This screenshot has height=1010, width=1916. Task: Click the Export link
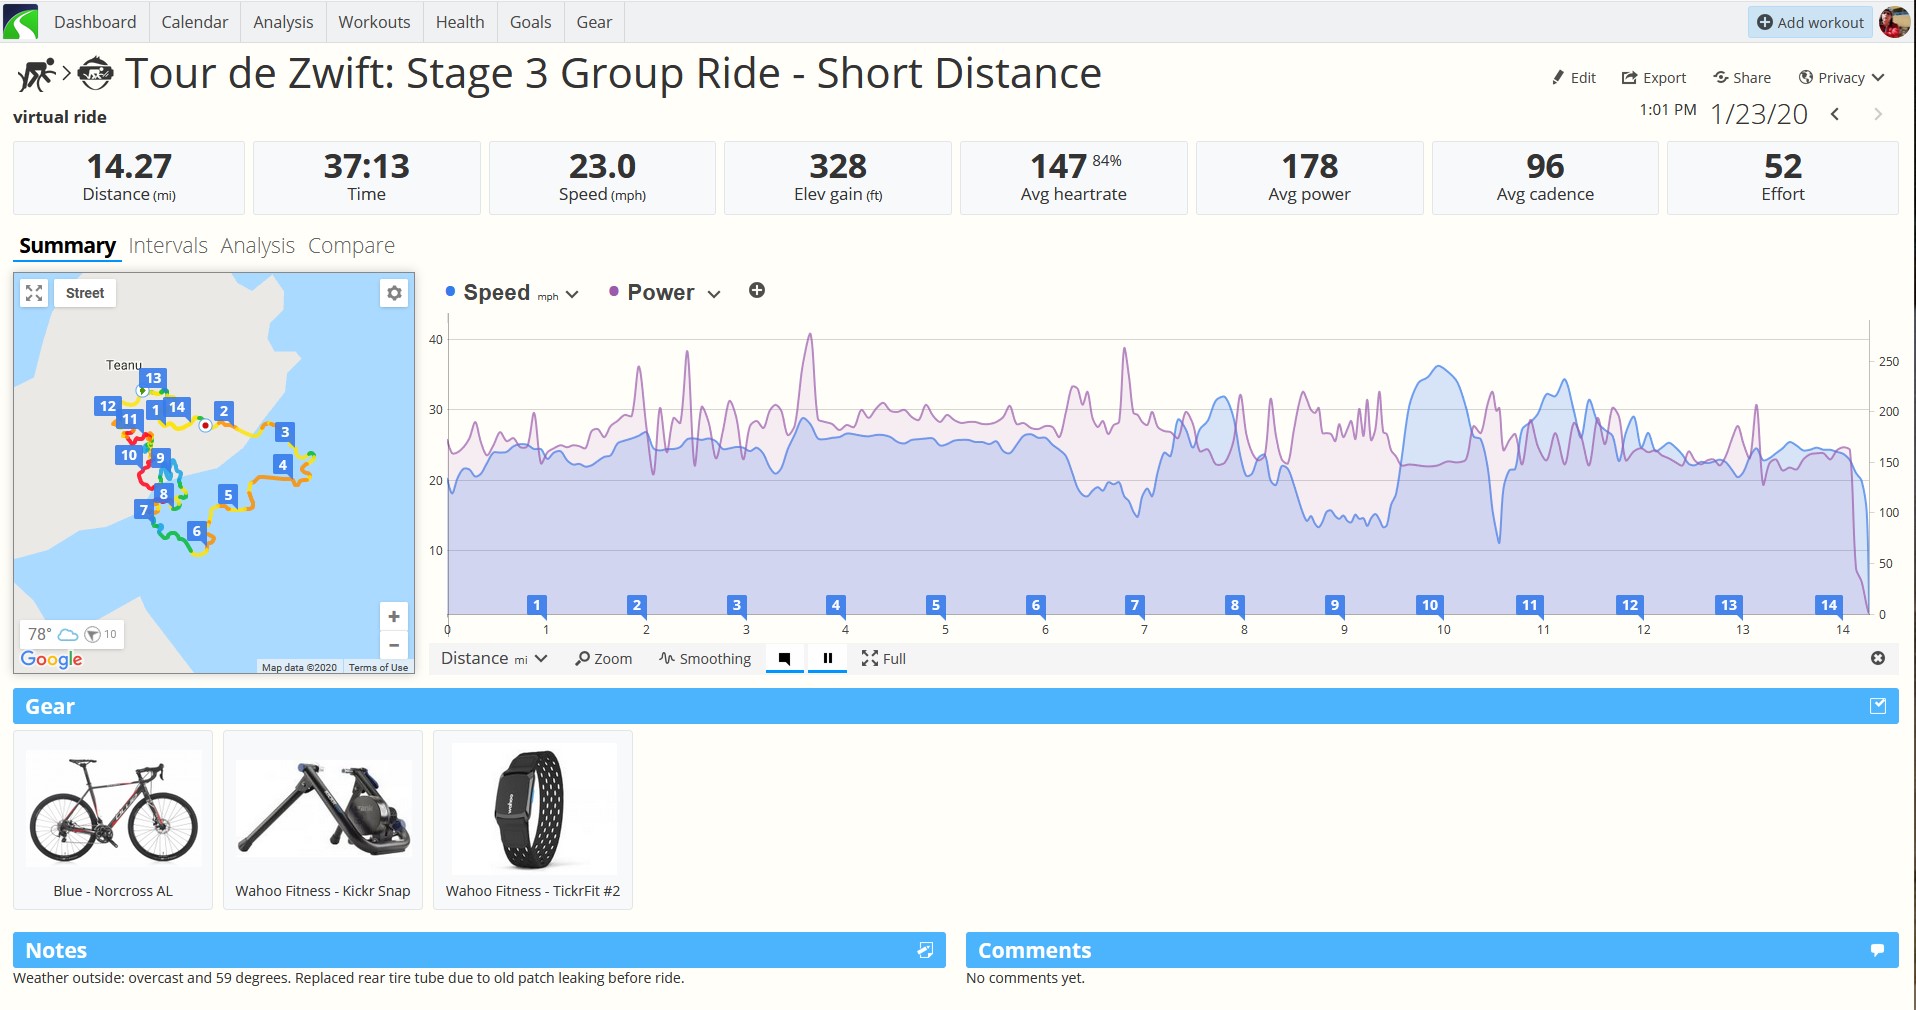pyautogui.click(x=1654, y=77)
